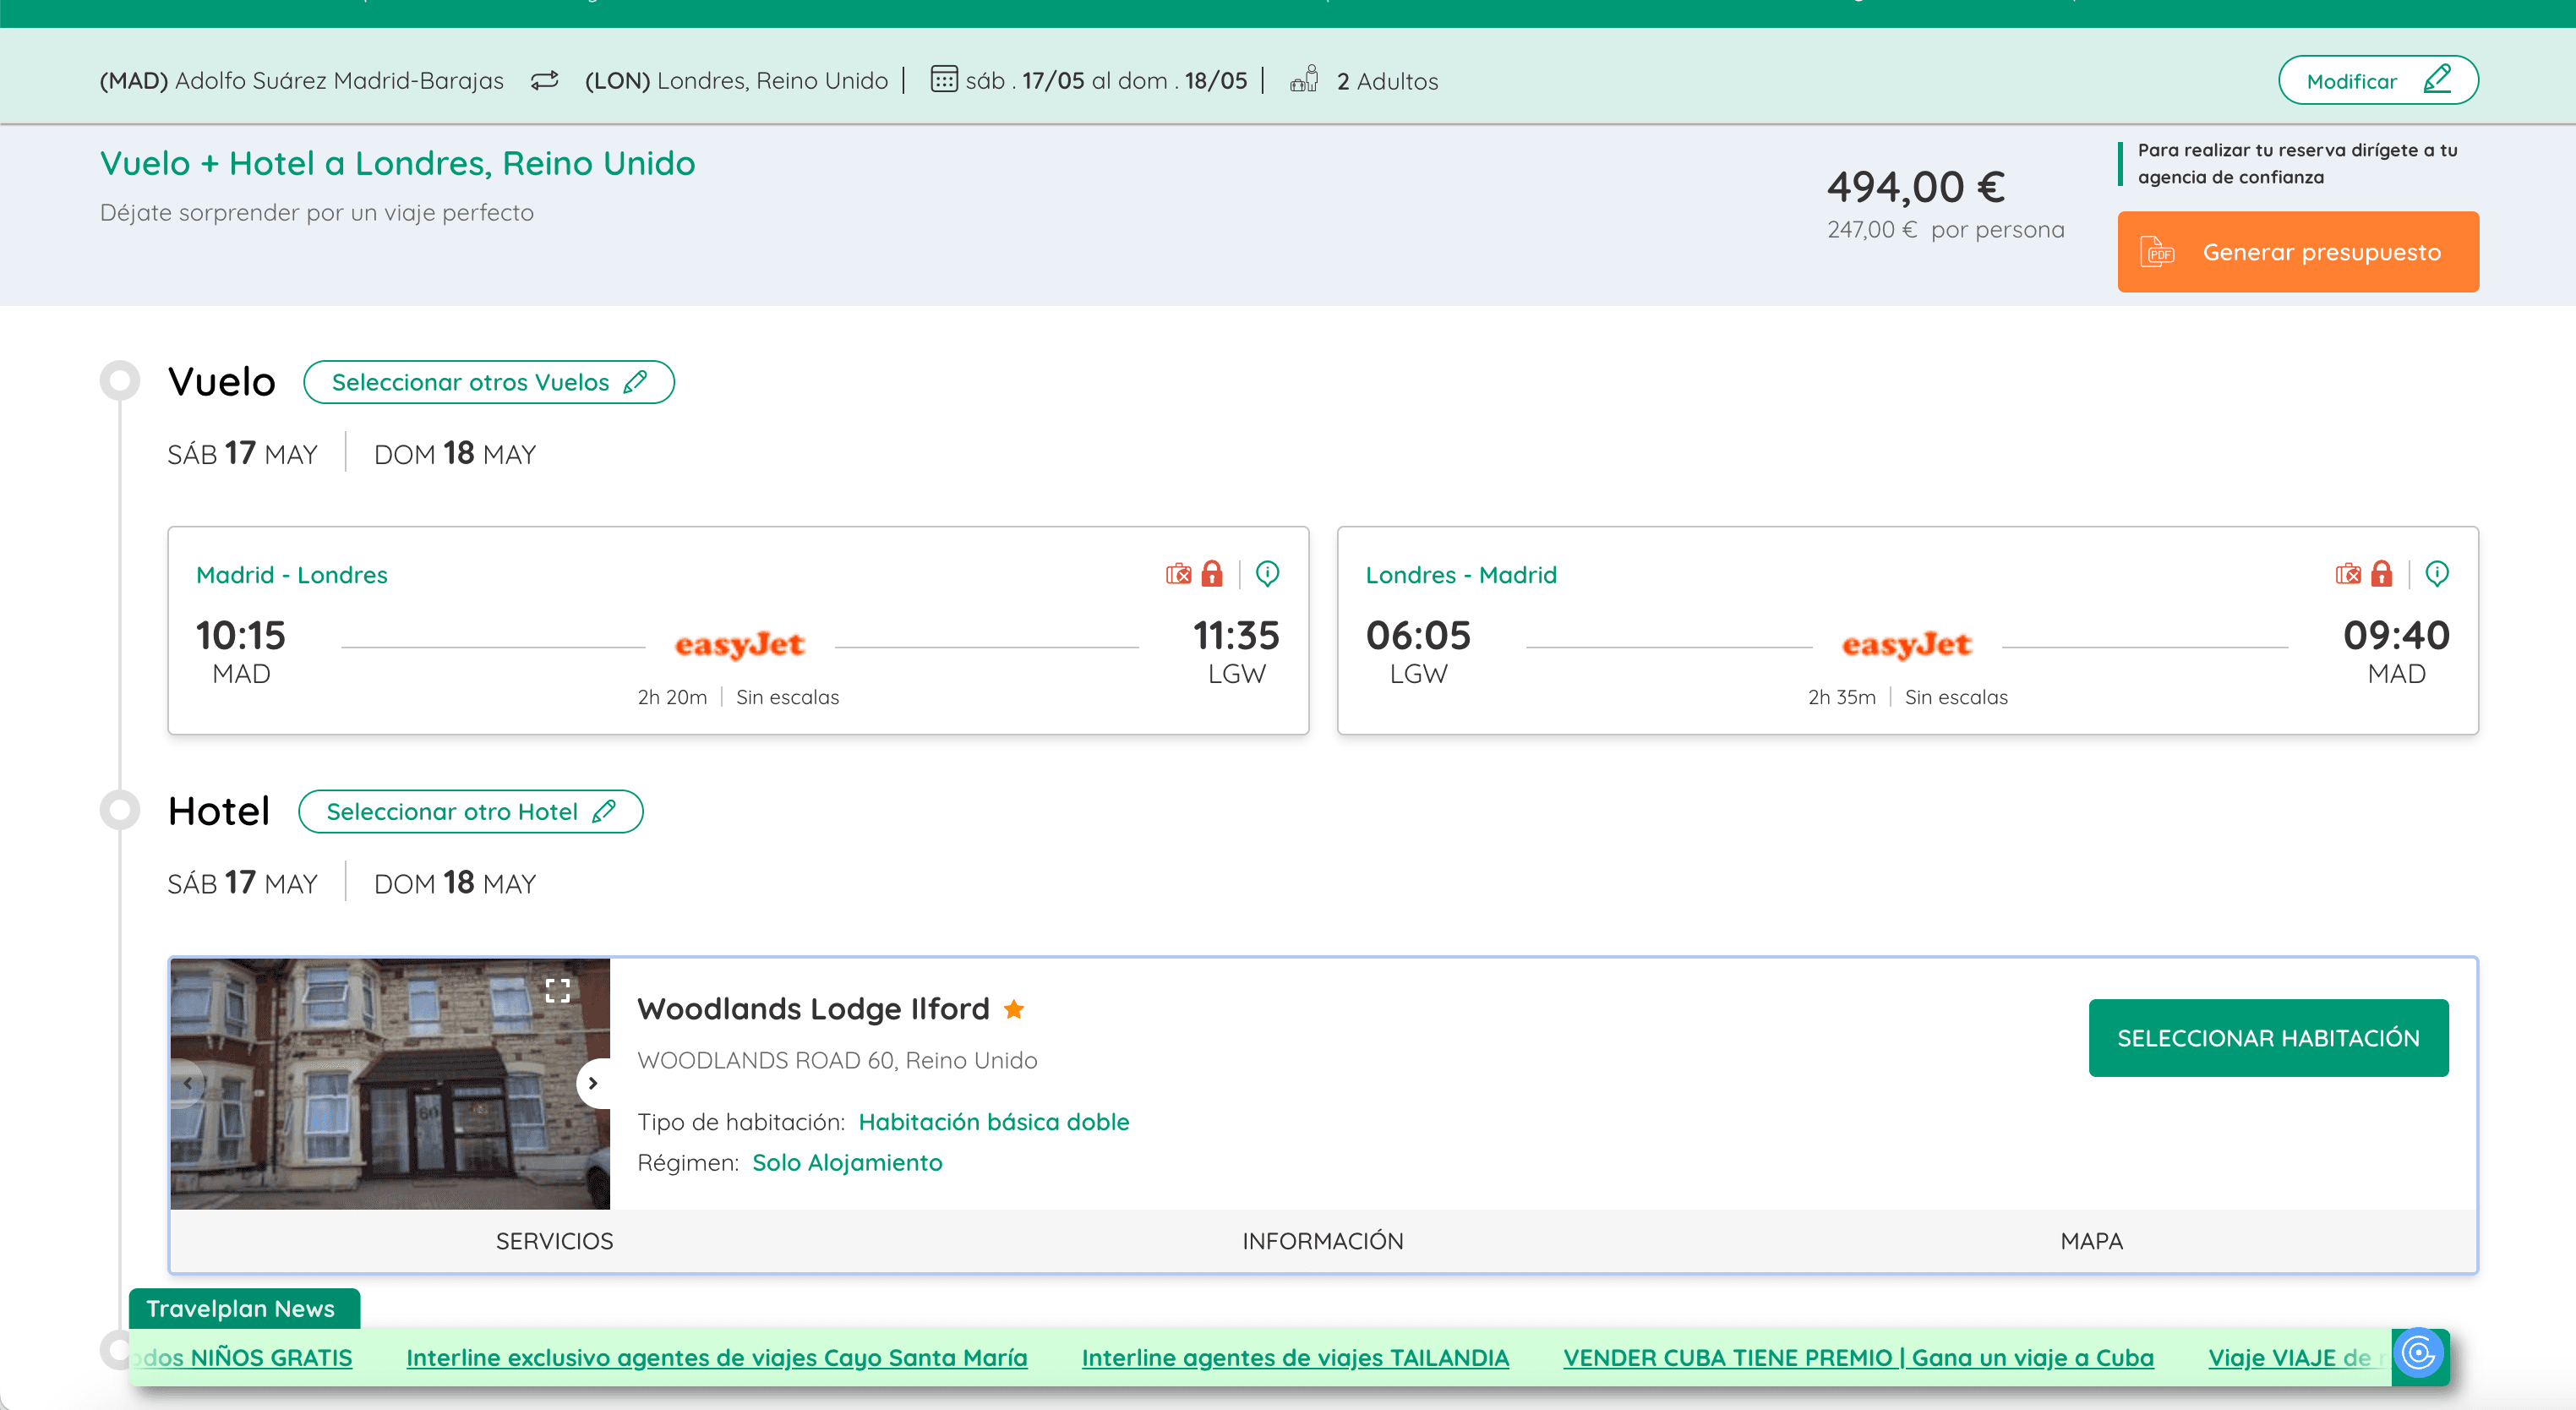
Task: Open the blue chat widget icon
Action: pos(2418,1354)
